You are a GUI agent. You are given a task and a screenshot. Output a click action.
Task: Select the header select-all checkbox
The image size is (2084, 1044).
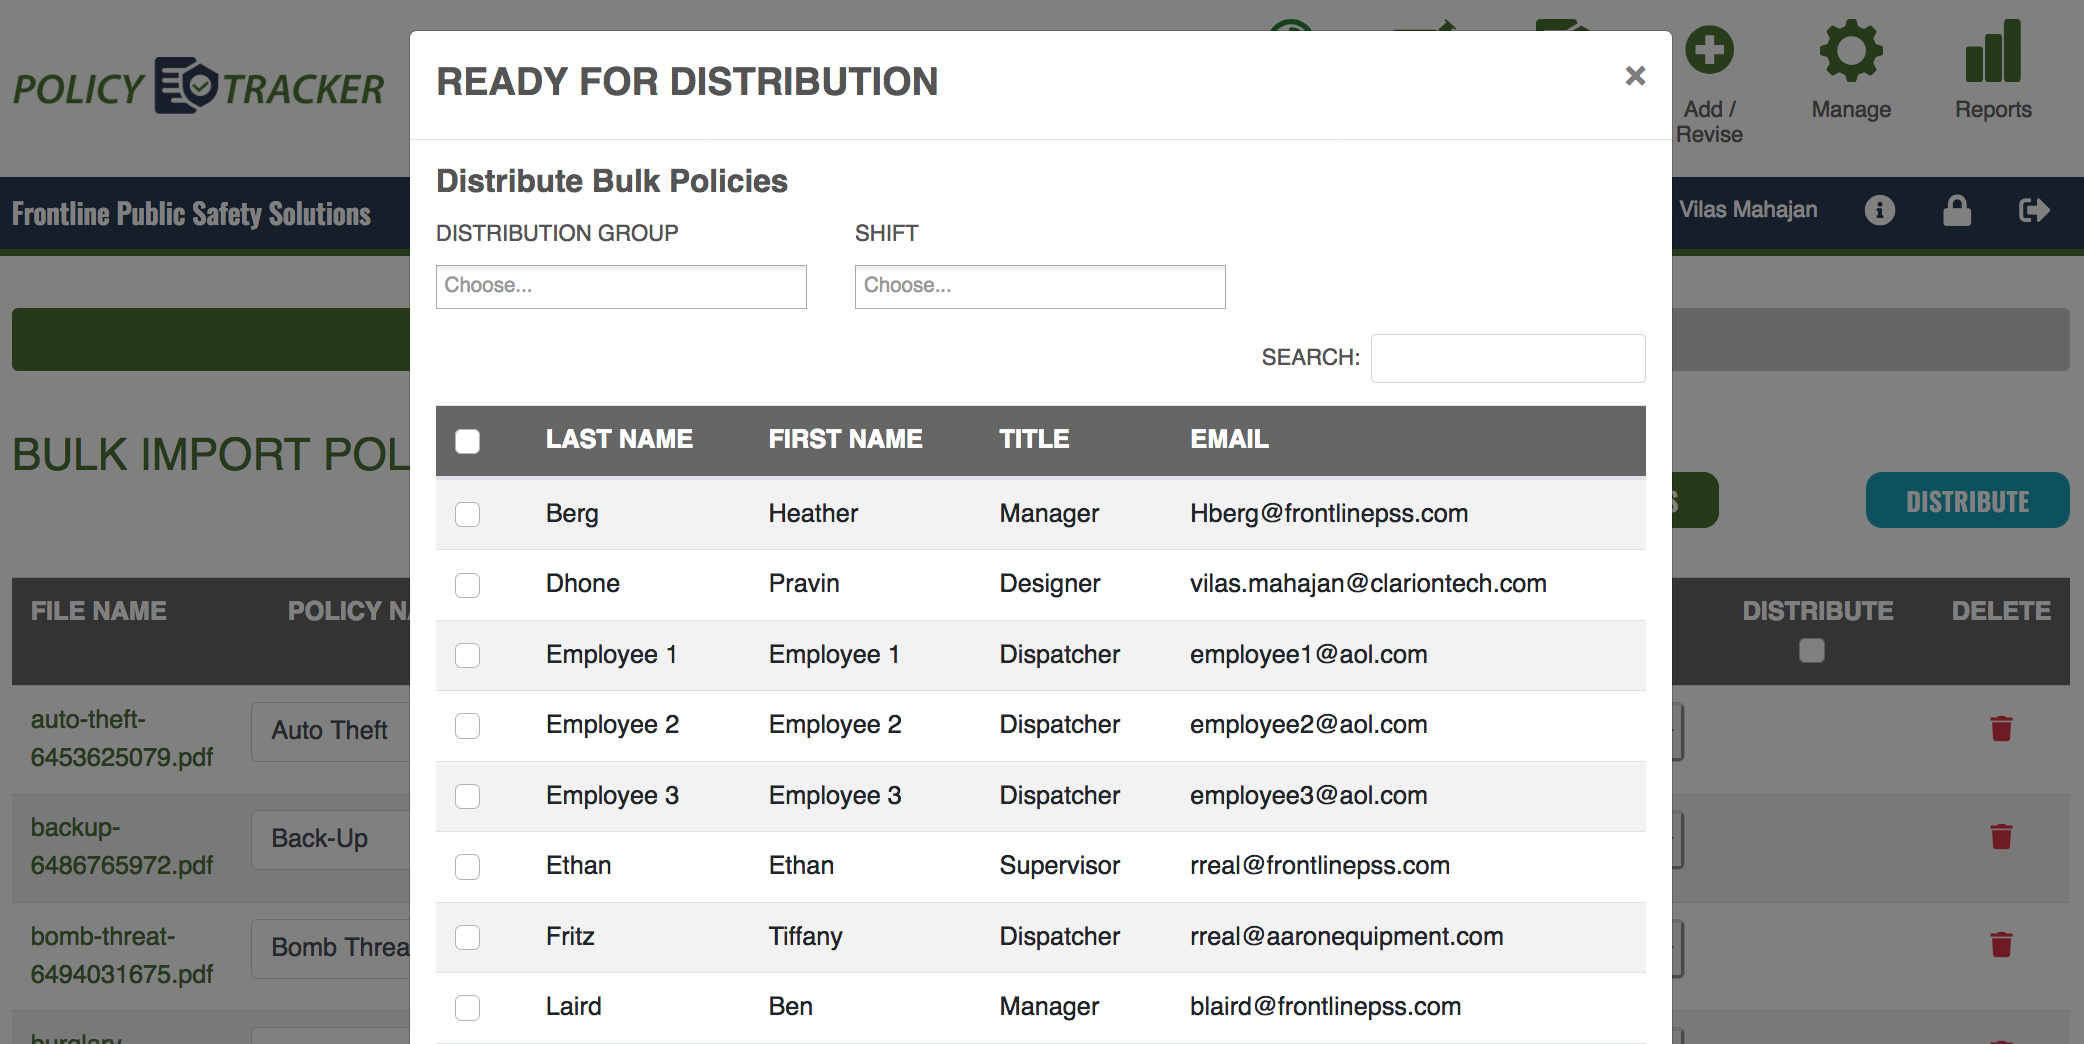coord(467,440)
